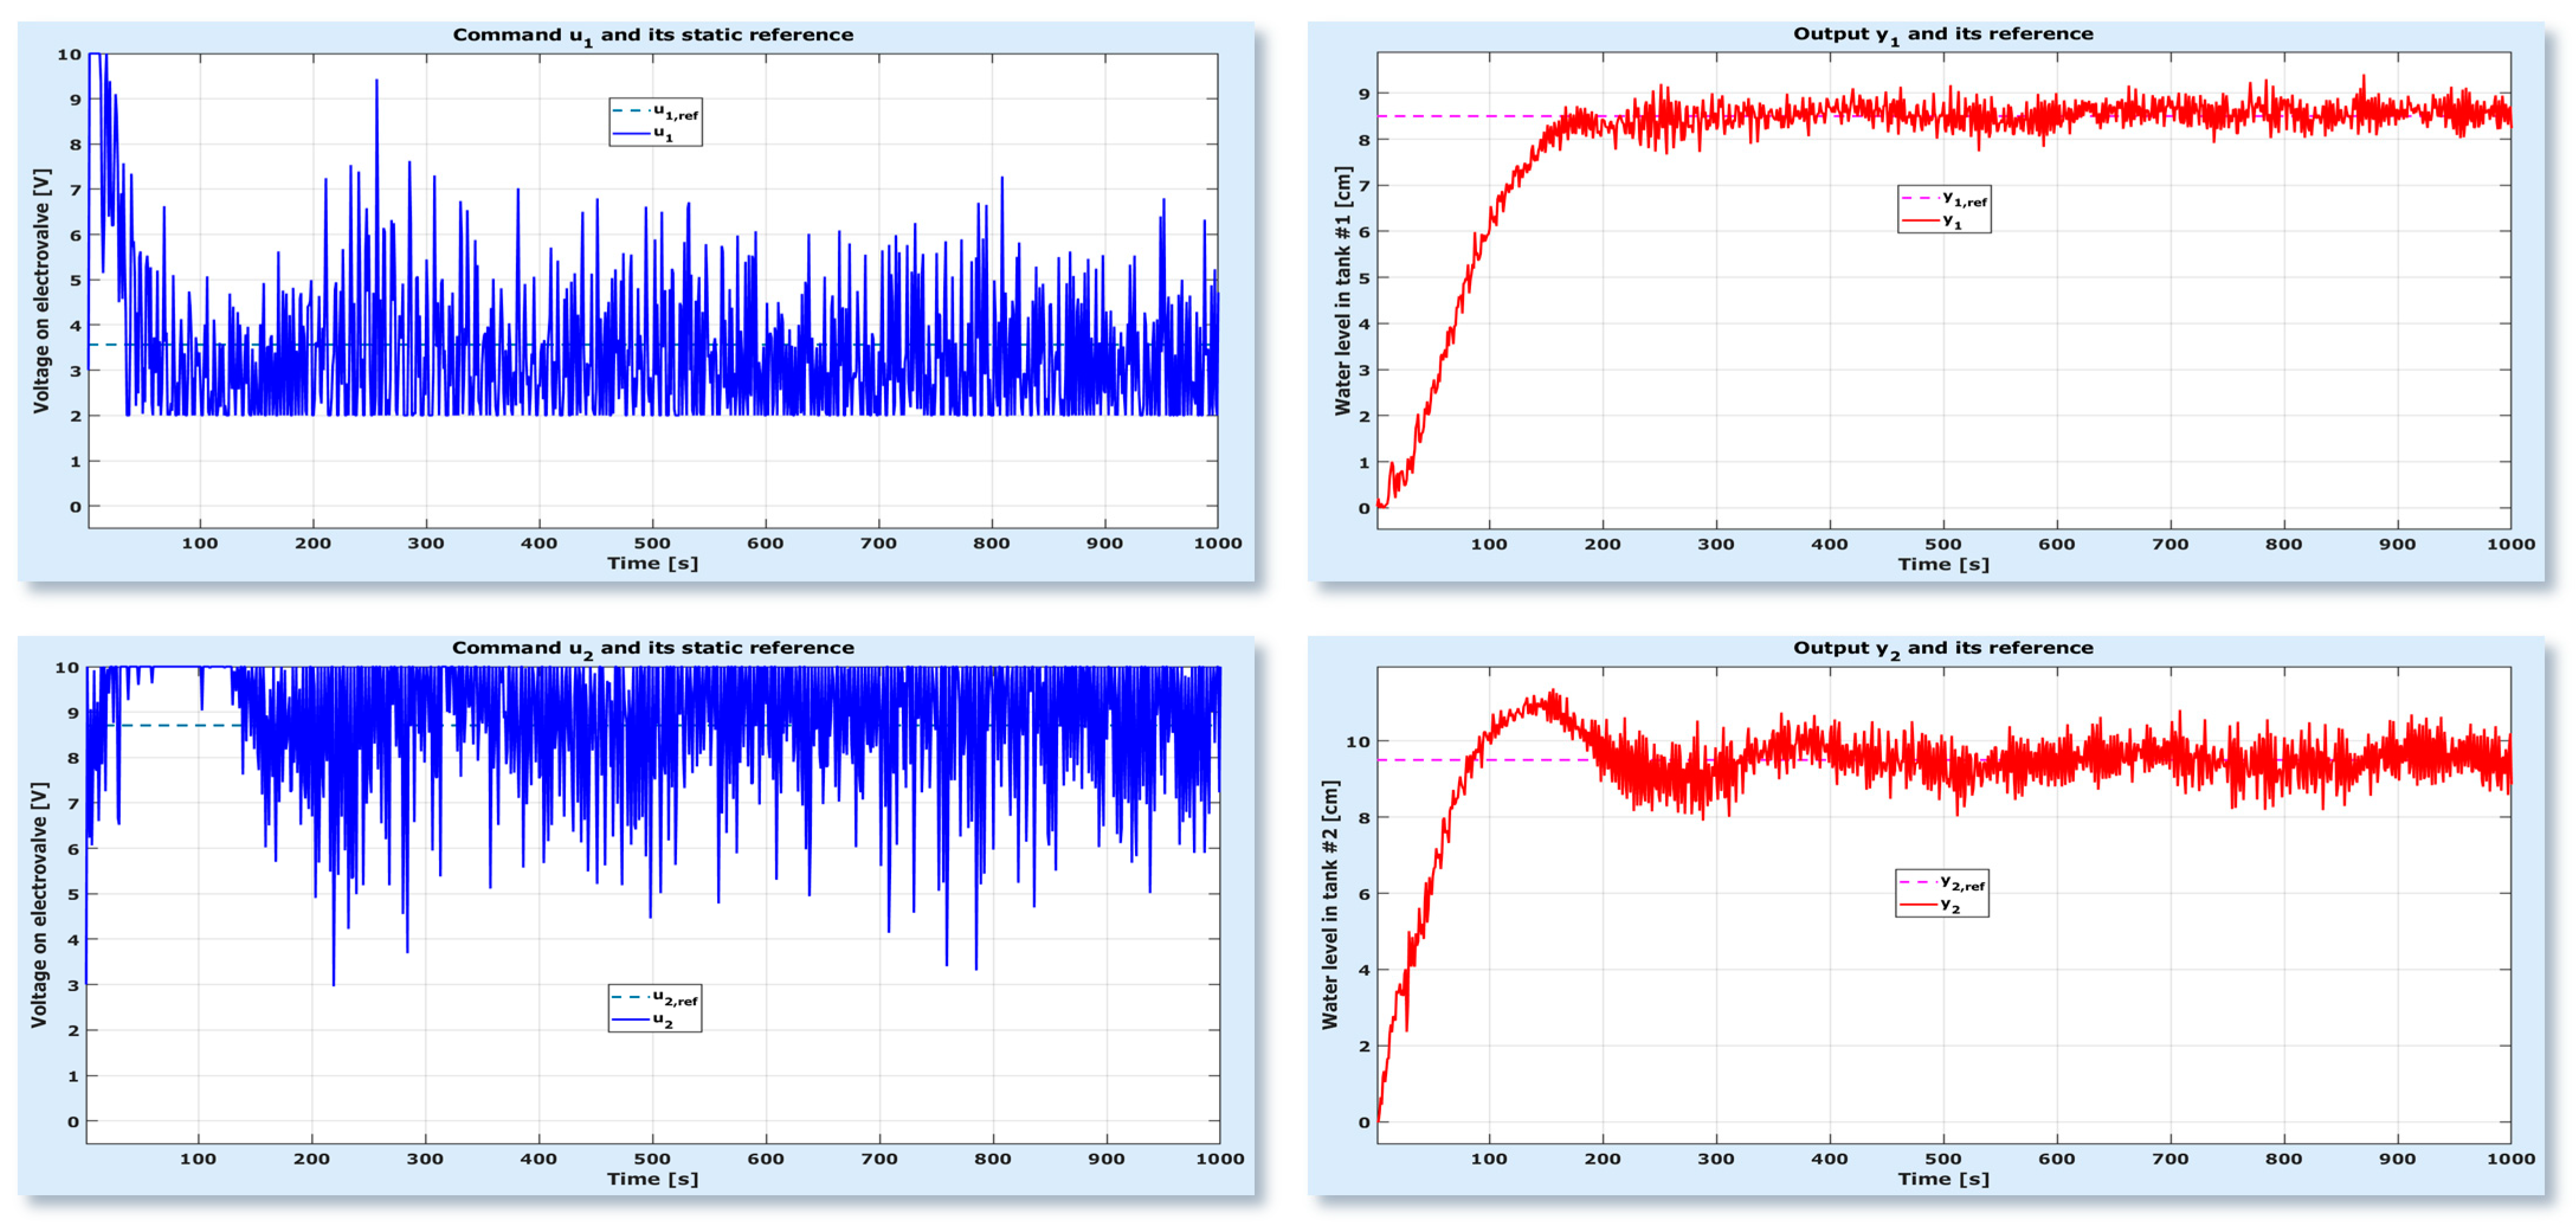Viewport: 2576px width, 1229px height.
Task: Click the title "Command u1 and its static reference"
Action: [653, 35]
